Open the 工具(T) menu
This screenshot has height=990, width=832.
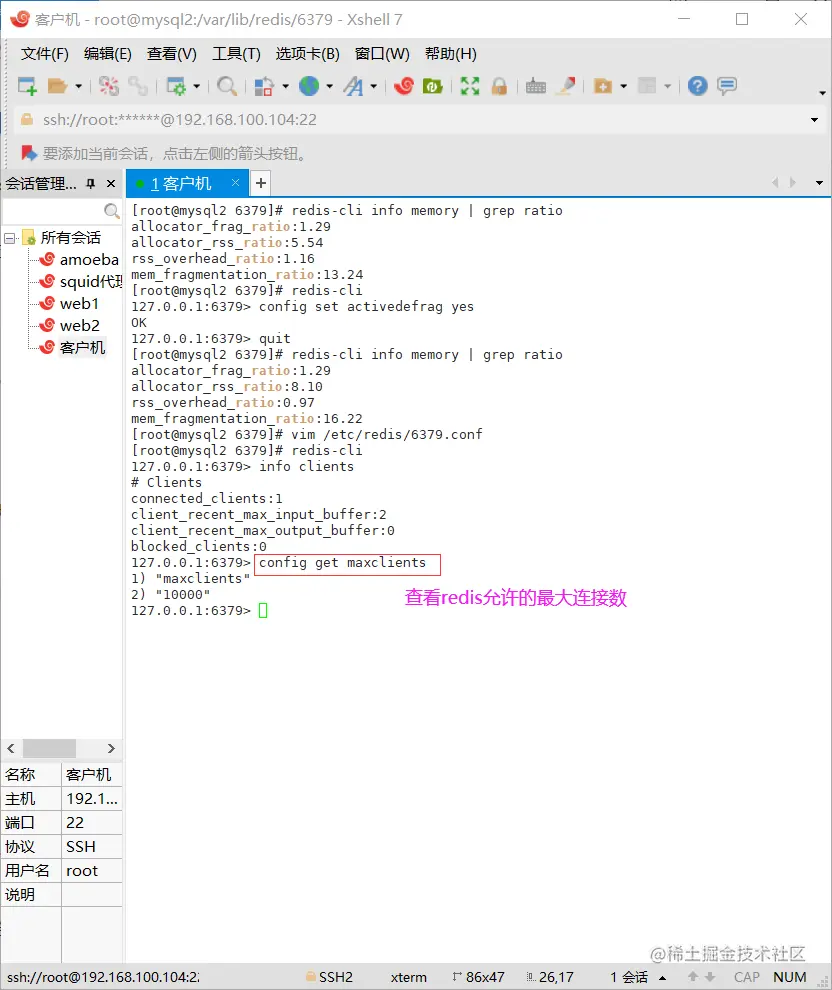(x=236, y=54)
